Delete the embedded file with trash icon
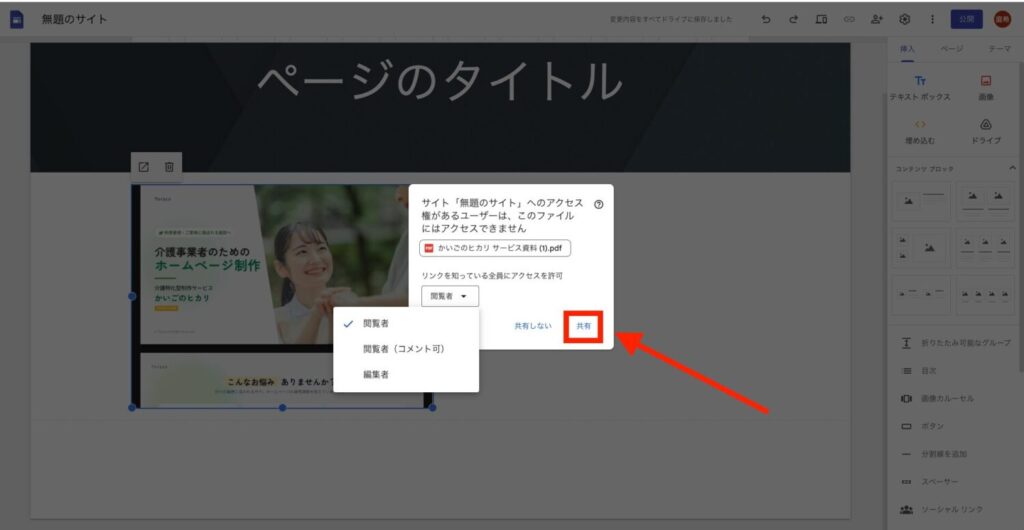Viewport: 1024px width, 530px height. (169, 167)
